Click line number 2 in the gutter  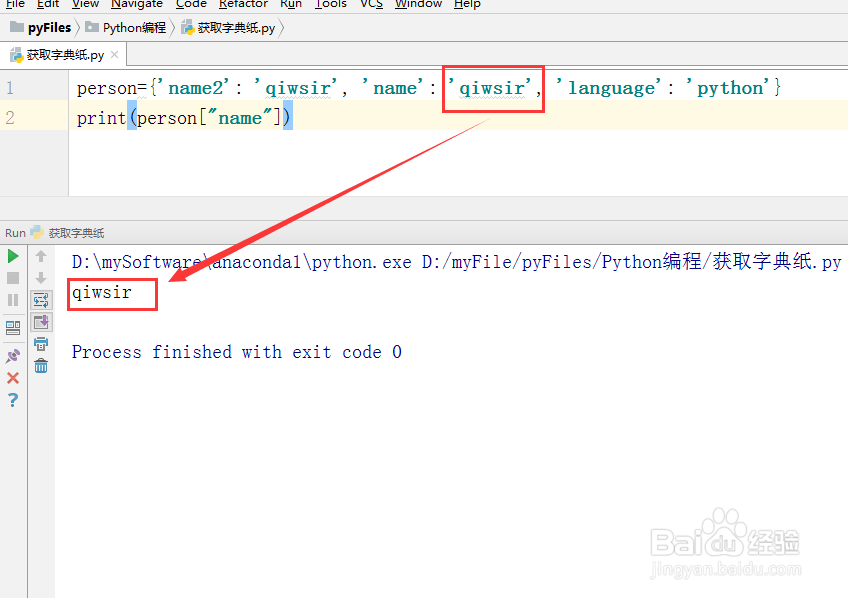pyautogui.click(x=10, y=117)
